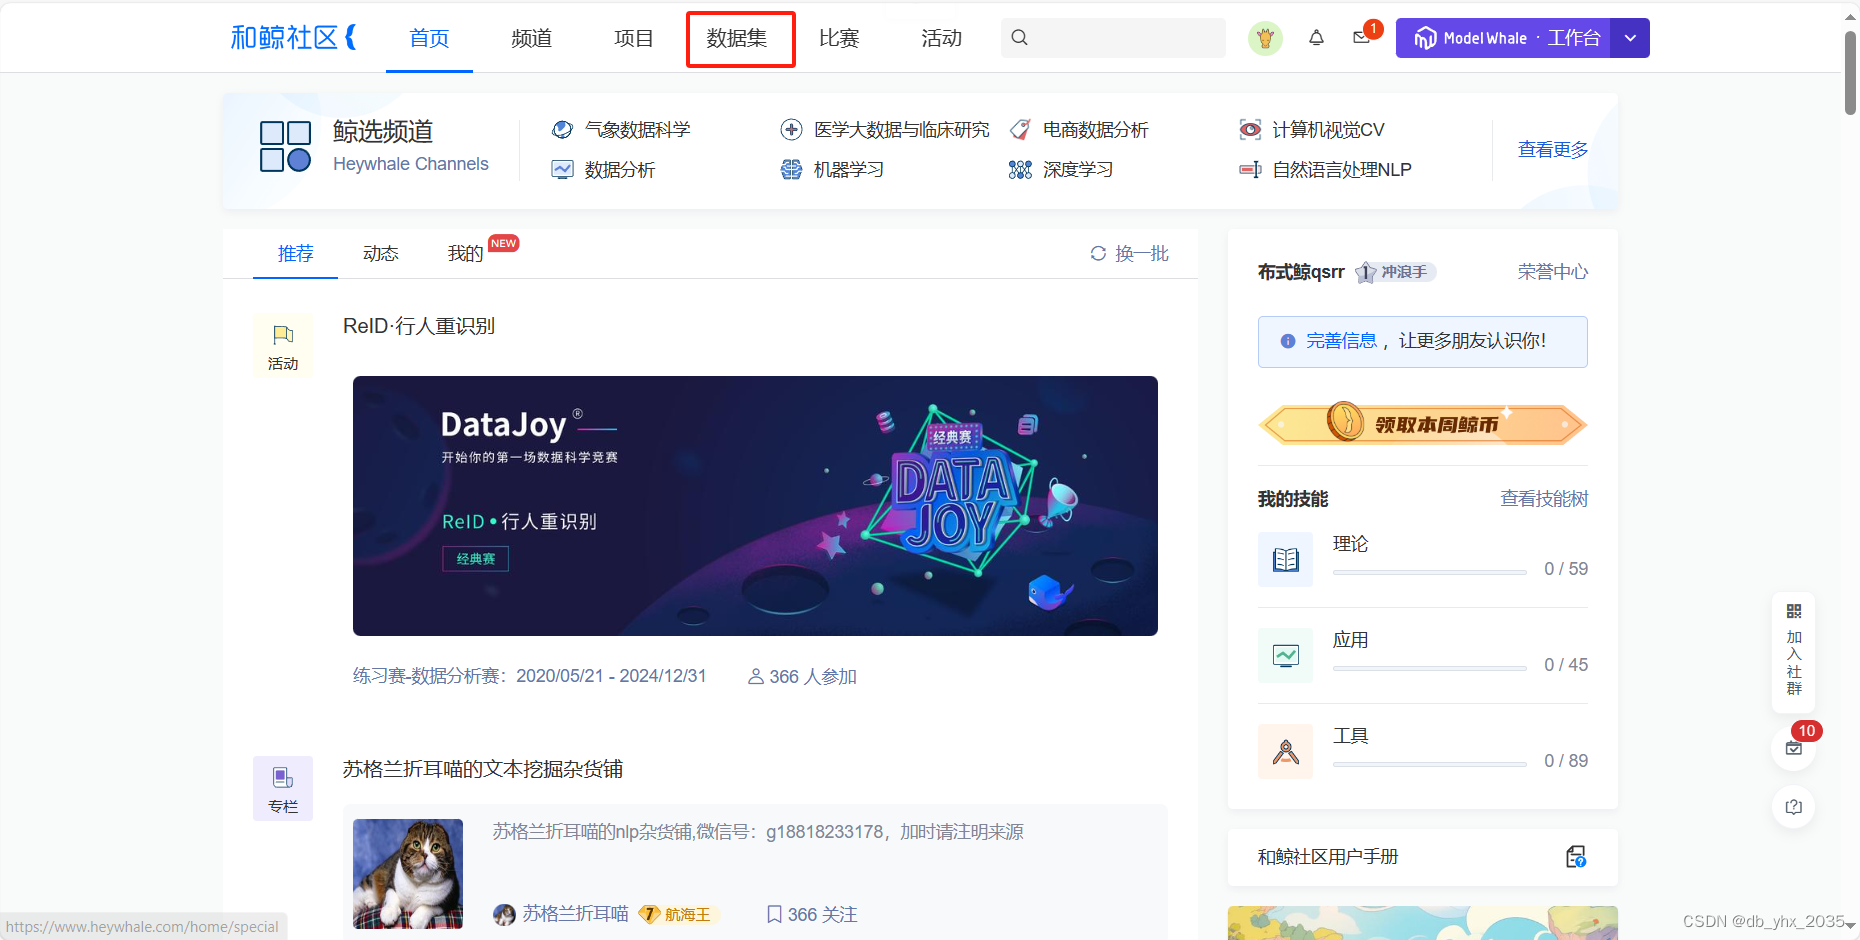Open the mail inbox icon

point(1361,38)
